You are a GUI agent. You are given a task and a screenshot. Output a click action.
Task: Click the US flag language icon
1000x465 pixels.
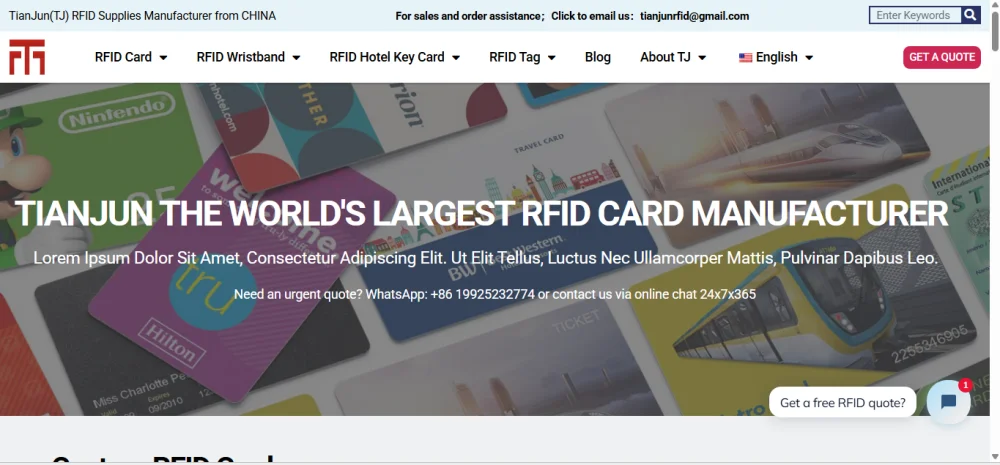click(746, 57)
